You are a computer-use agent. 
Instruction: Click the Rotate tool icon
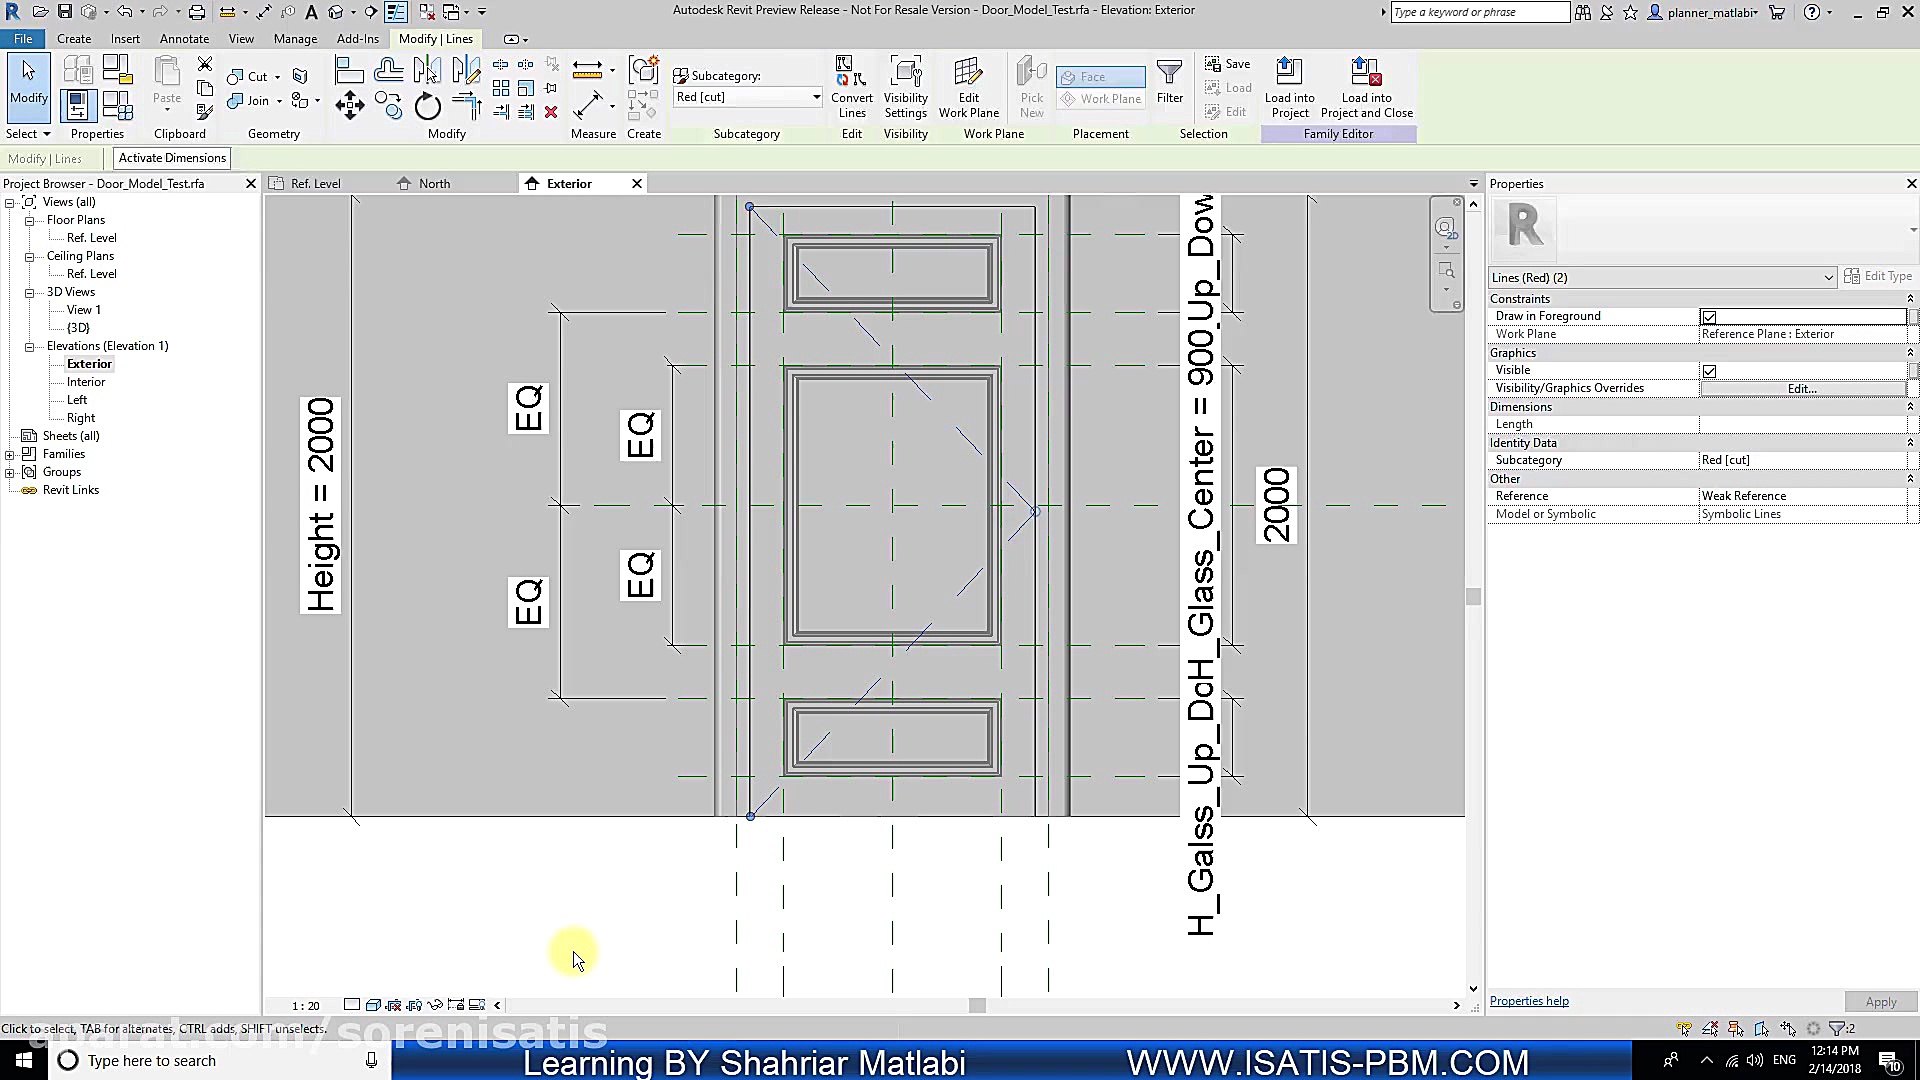[427, 106]
